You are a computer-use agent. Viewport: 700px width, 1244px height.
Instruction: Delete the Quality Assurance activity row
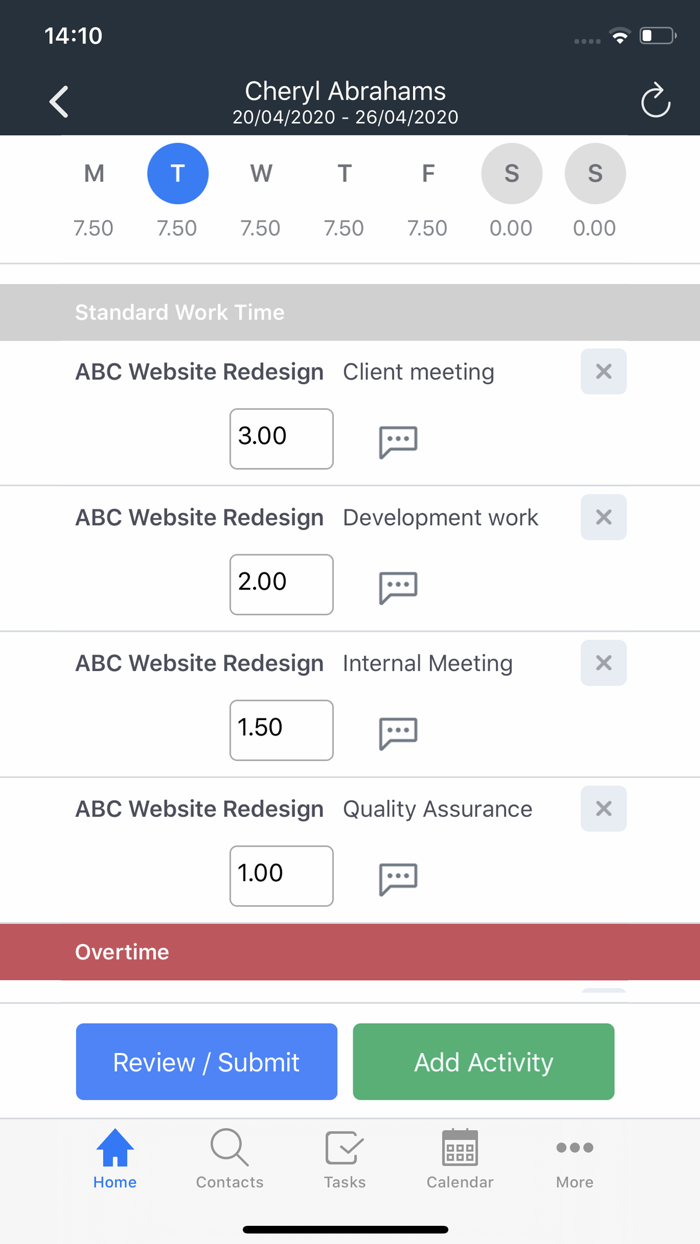pos(604,810)
